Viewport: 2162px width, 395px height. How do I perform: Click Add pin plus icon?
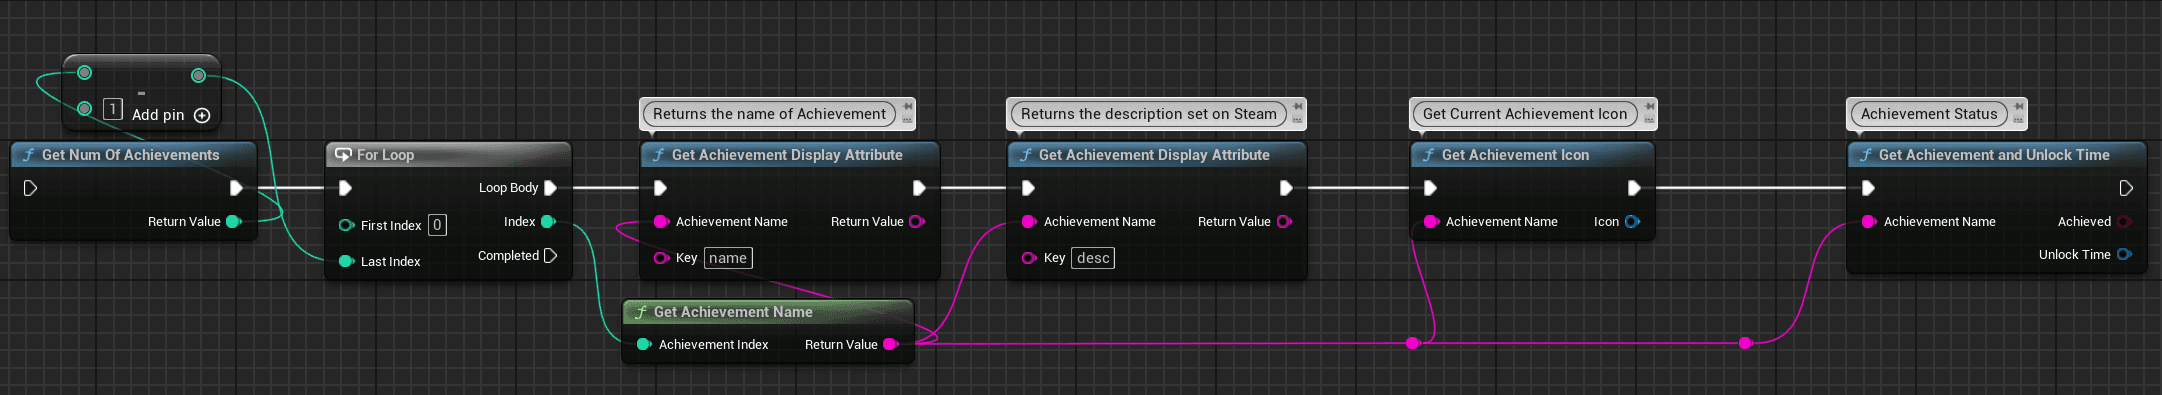(x=202, y=115)
